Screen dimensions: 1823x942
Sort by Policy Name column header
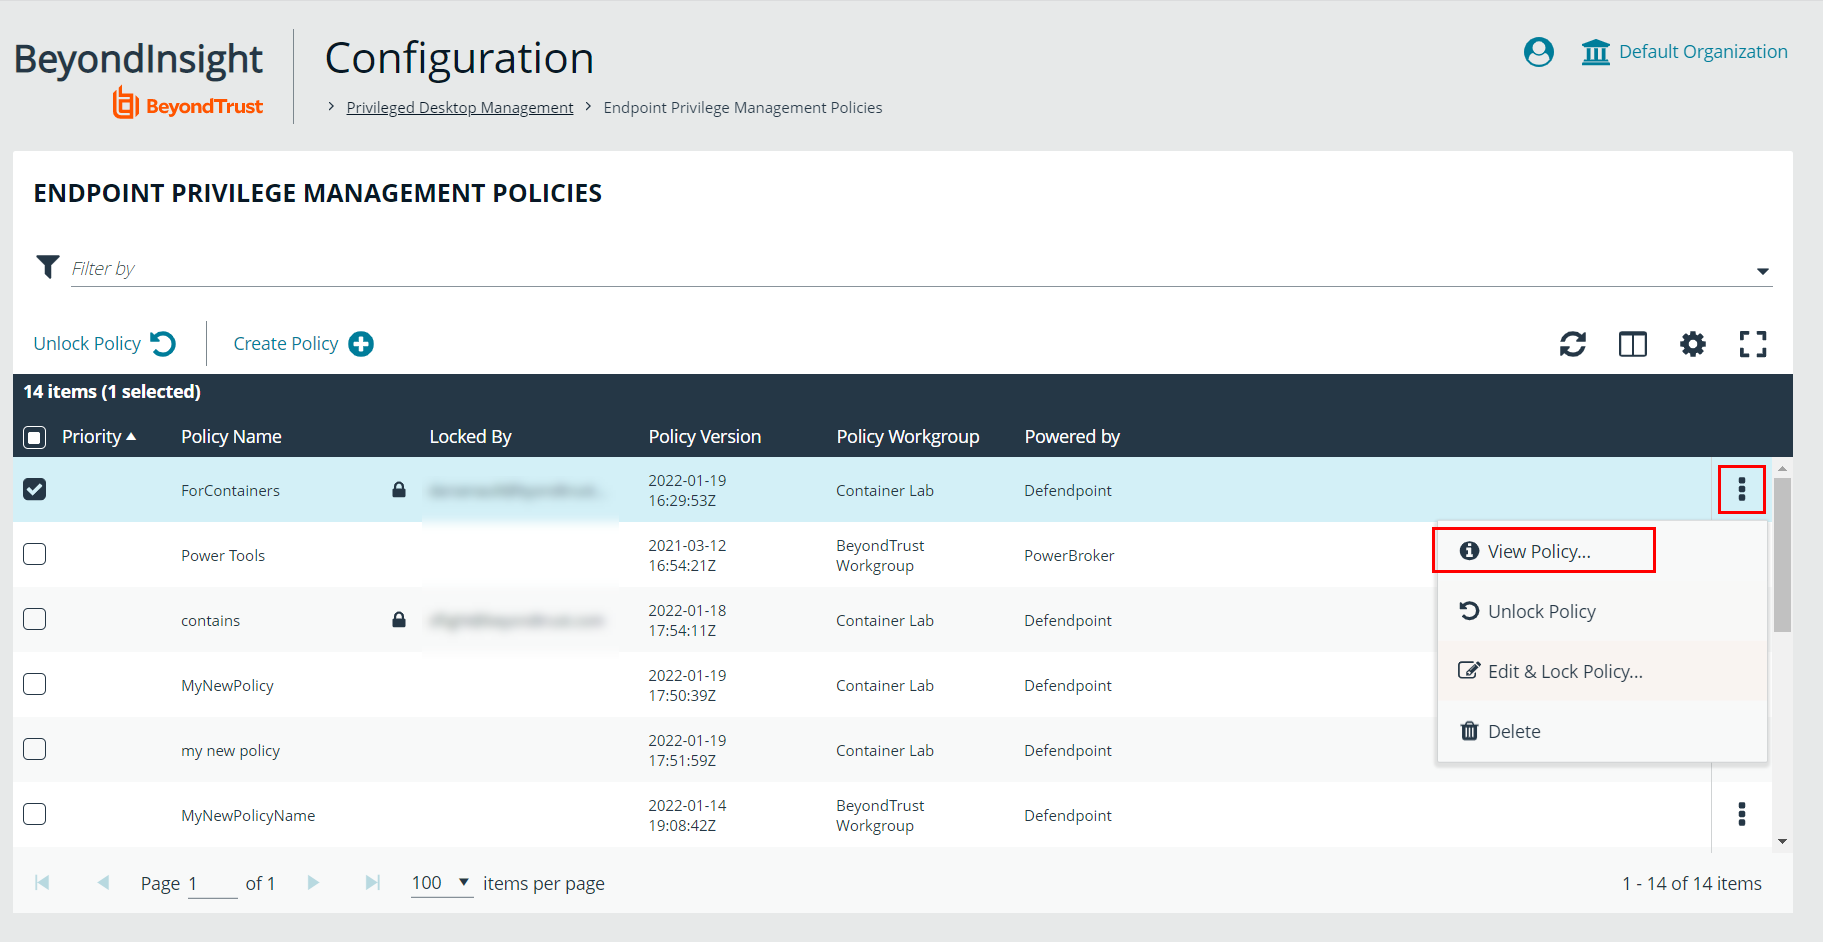tap(231, 436)
